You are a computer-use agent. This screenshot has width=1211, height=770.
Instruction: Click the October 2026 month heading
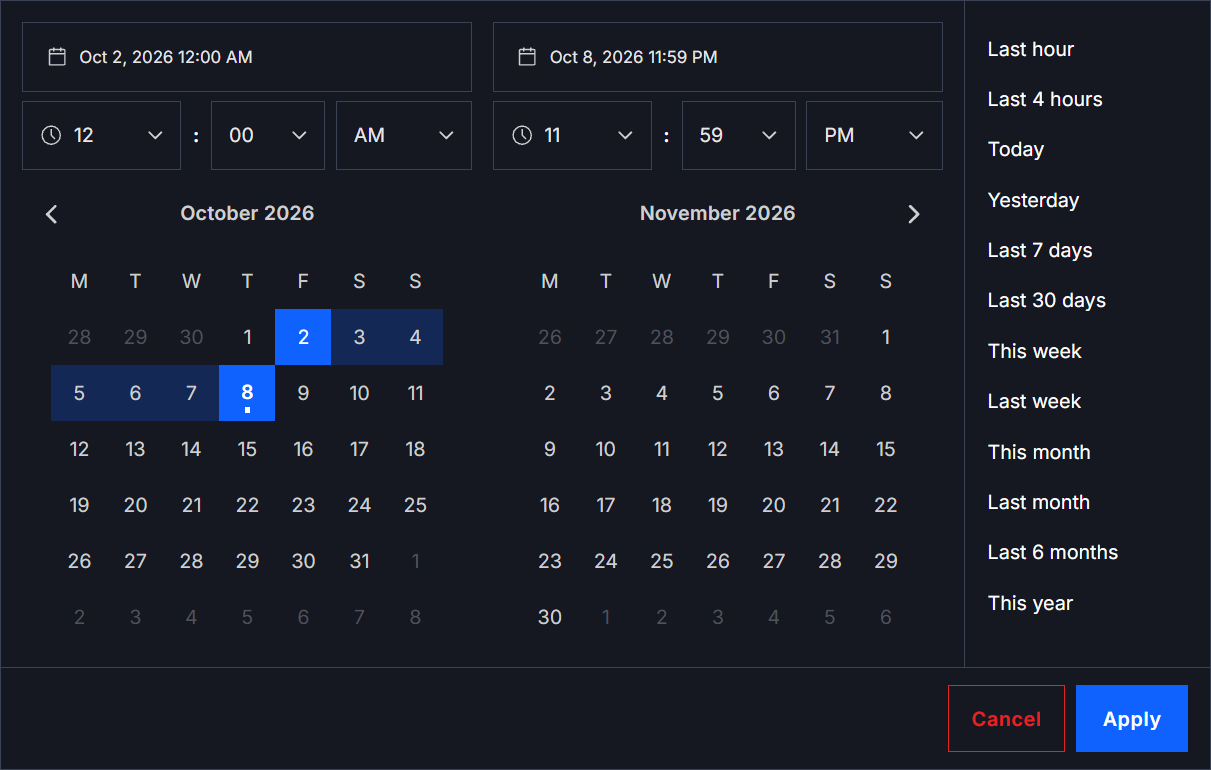[x=247, y=213]
